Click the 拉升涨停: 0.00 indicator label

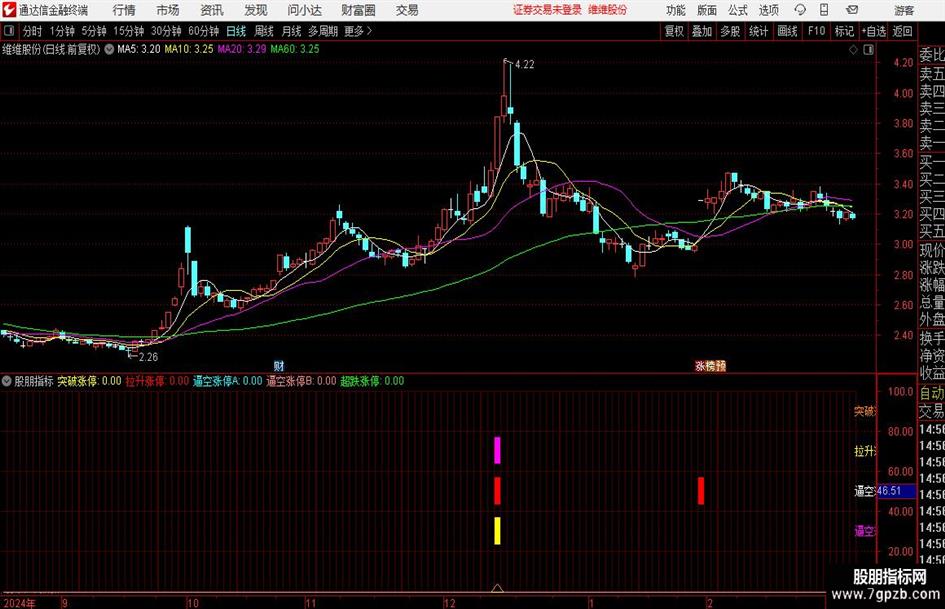(157, 381)
